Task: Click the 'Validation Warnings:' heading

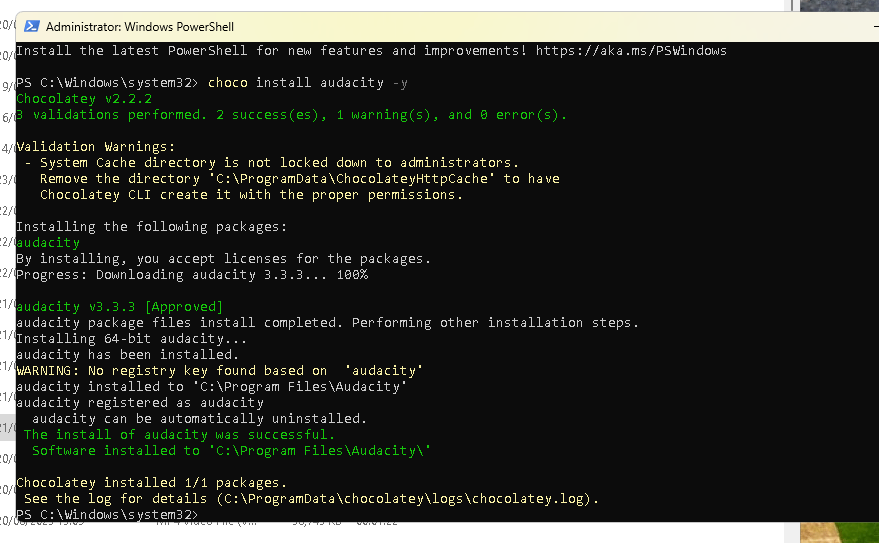Action: coord(96,147)
